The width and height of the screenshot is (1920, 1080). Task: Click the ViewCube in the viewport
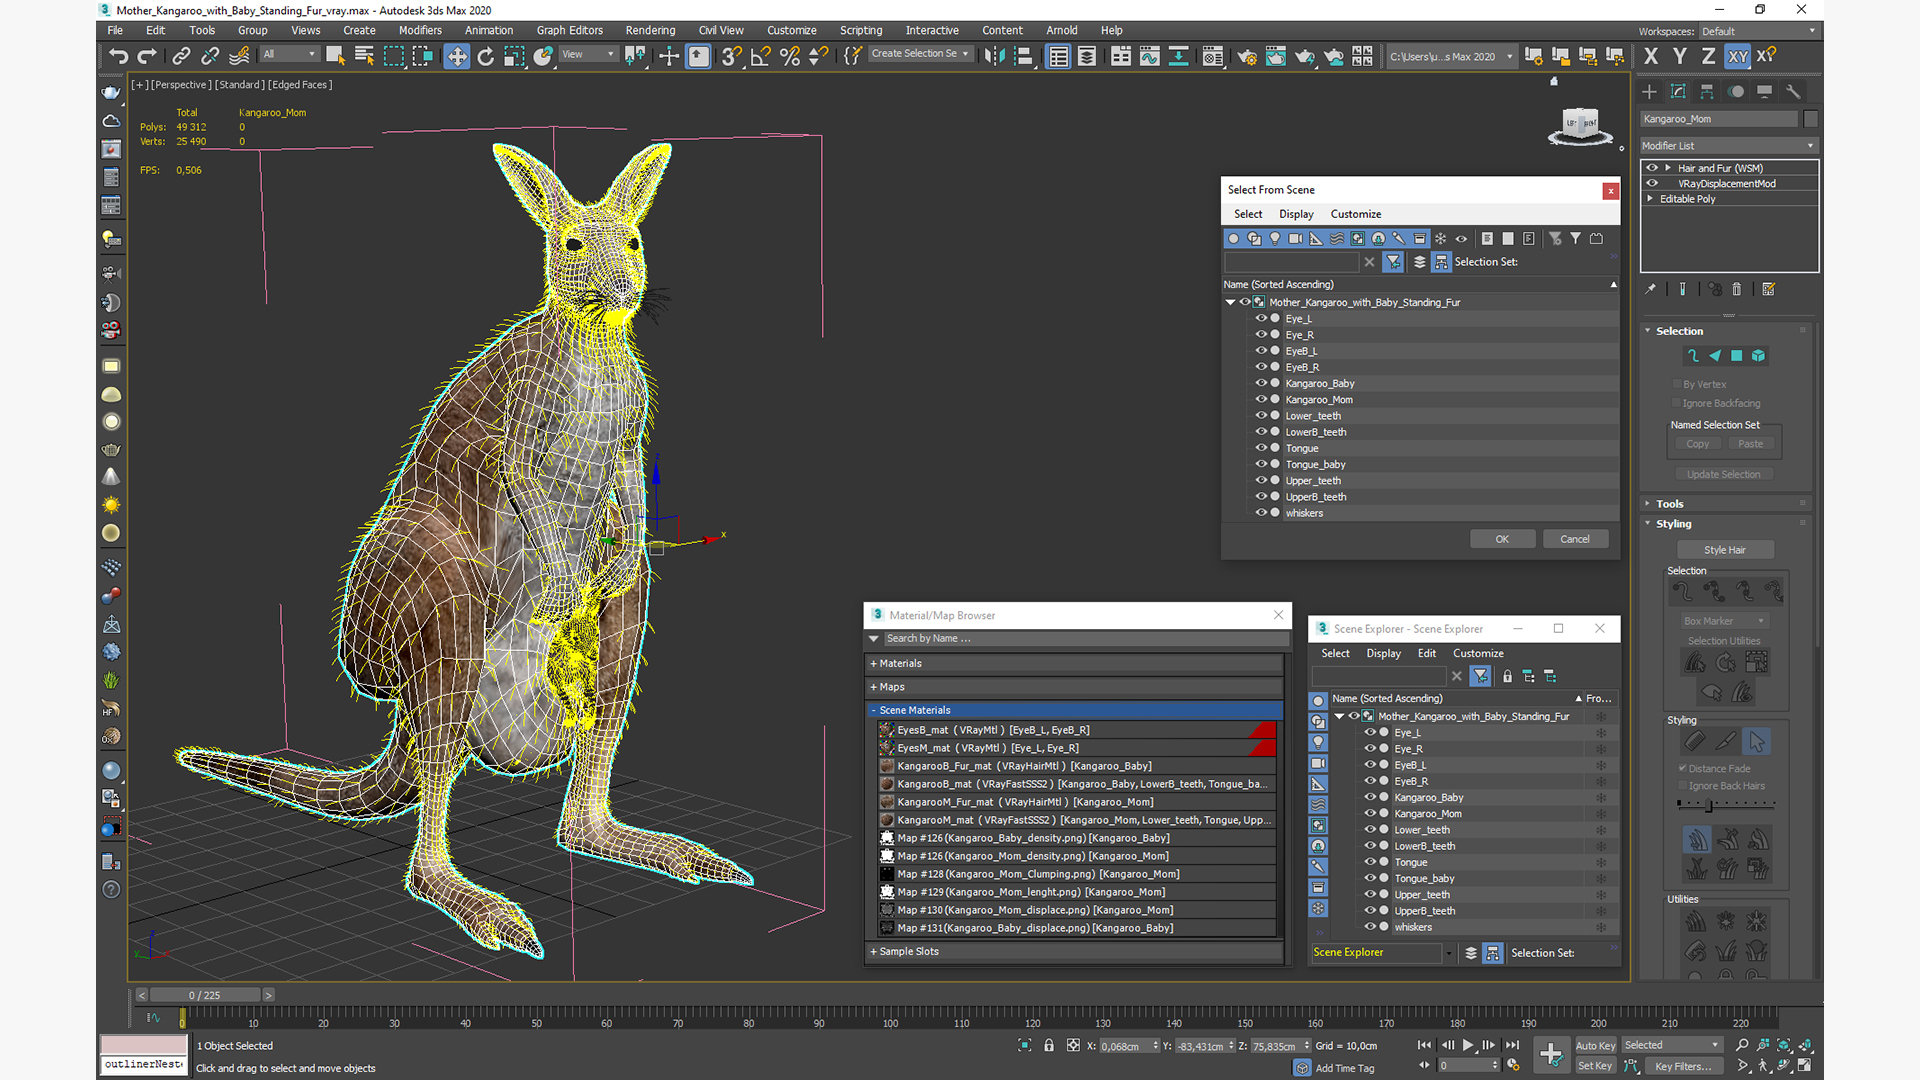tap(1580, 127)
